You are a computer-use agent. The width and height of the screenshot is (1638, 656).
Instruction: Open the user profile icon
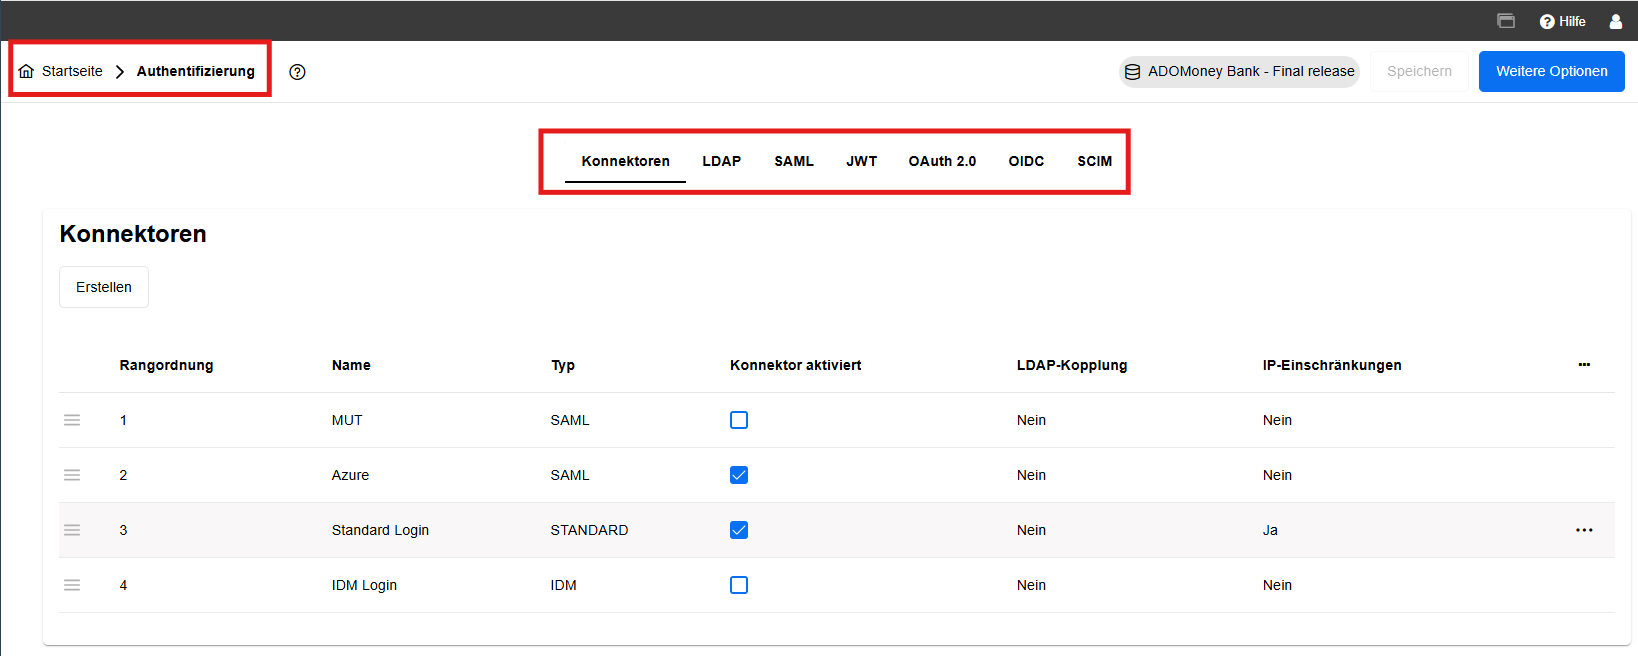click(x=1615, y=21)
